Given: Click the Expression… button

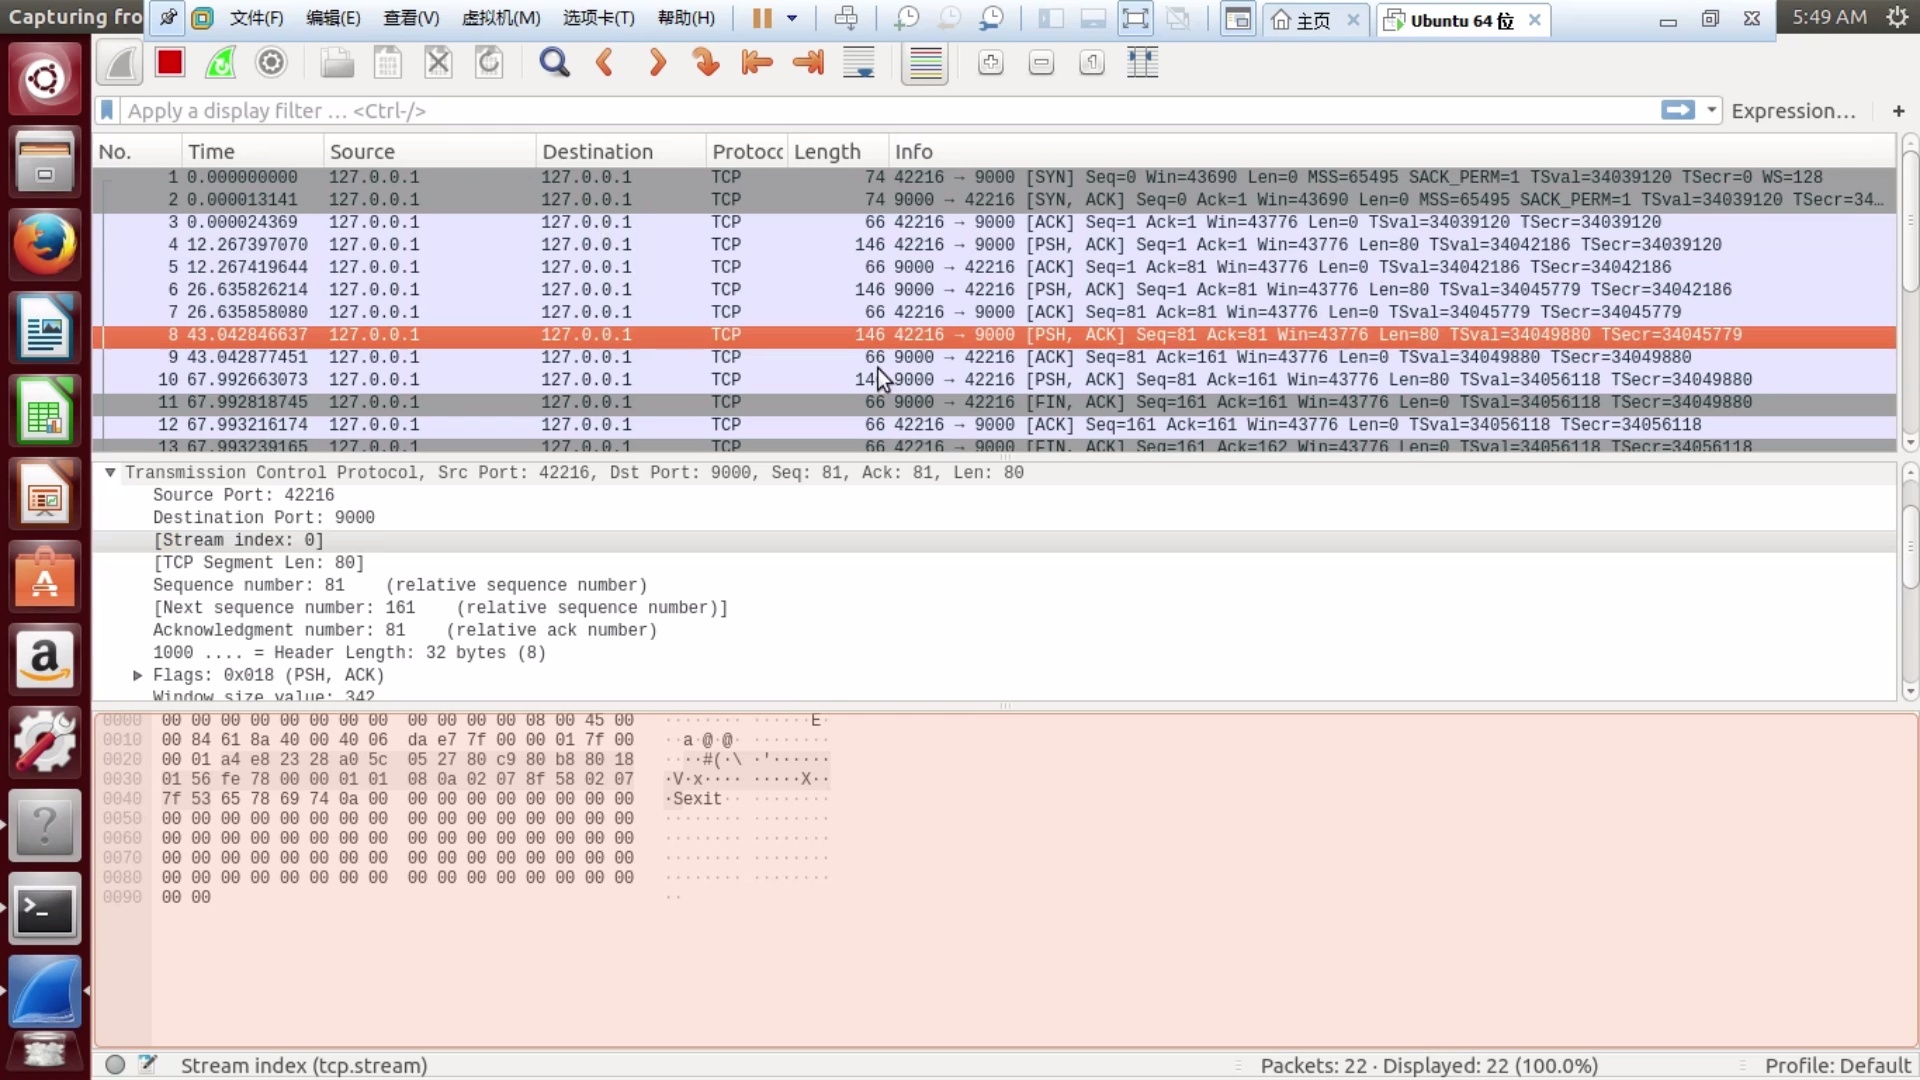Looking at the screenshot, I should (1793, 111).
